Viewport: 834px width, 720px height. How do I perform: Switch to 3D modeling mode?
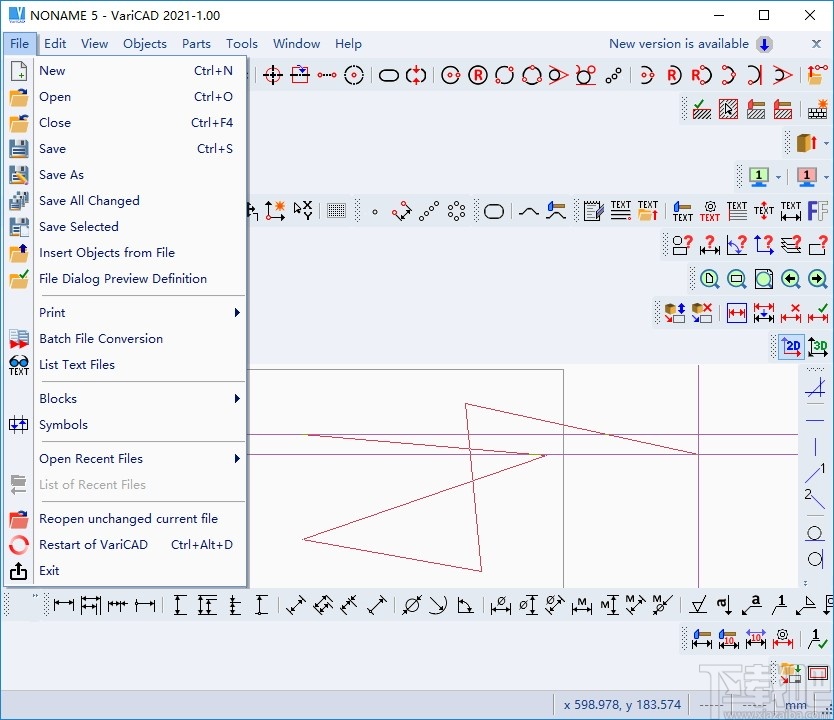tap(818, 347)
